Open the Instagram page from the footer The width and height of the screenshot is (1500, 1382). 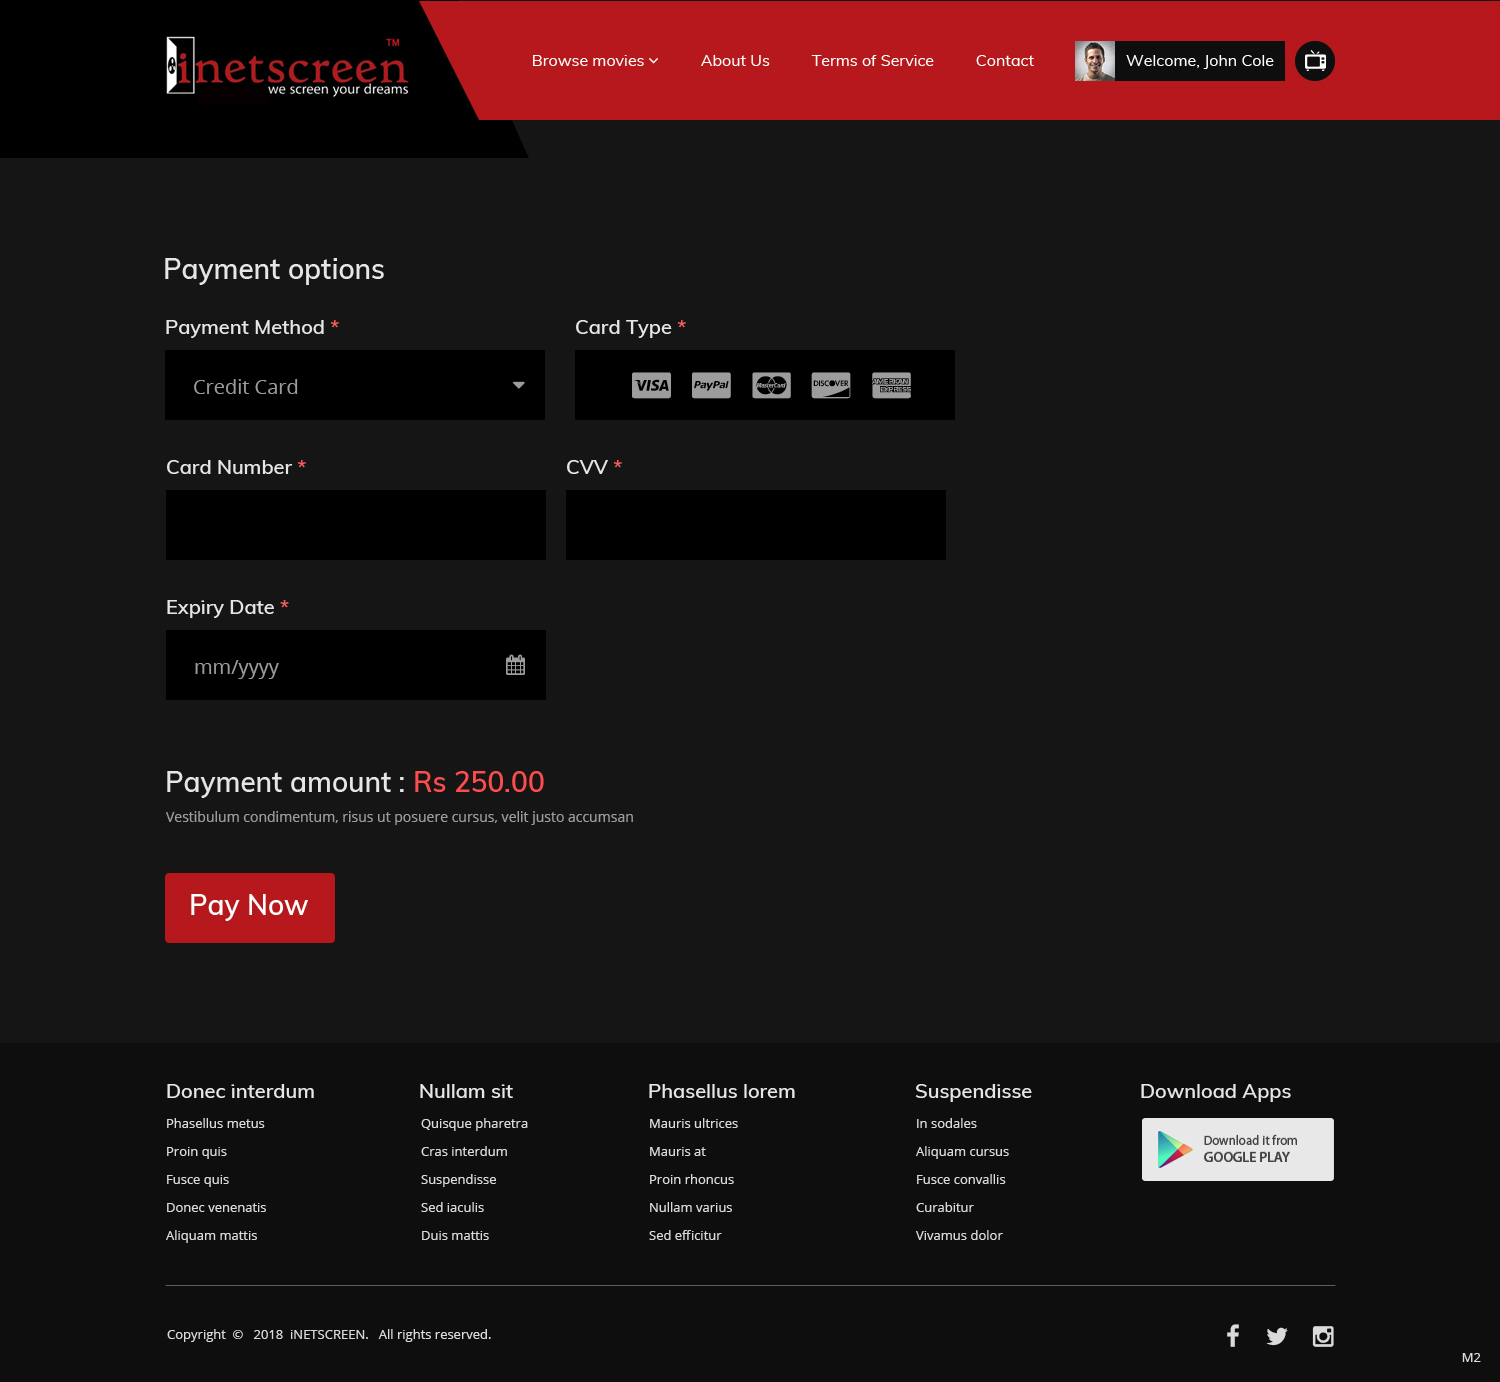tap(1323, 1335)
